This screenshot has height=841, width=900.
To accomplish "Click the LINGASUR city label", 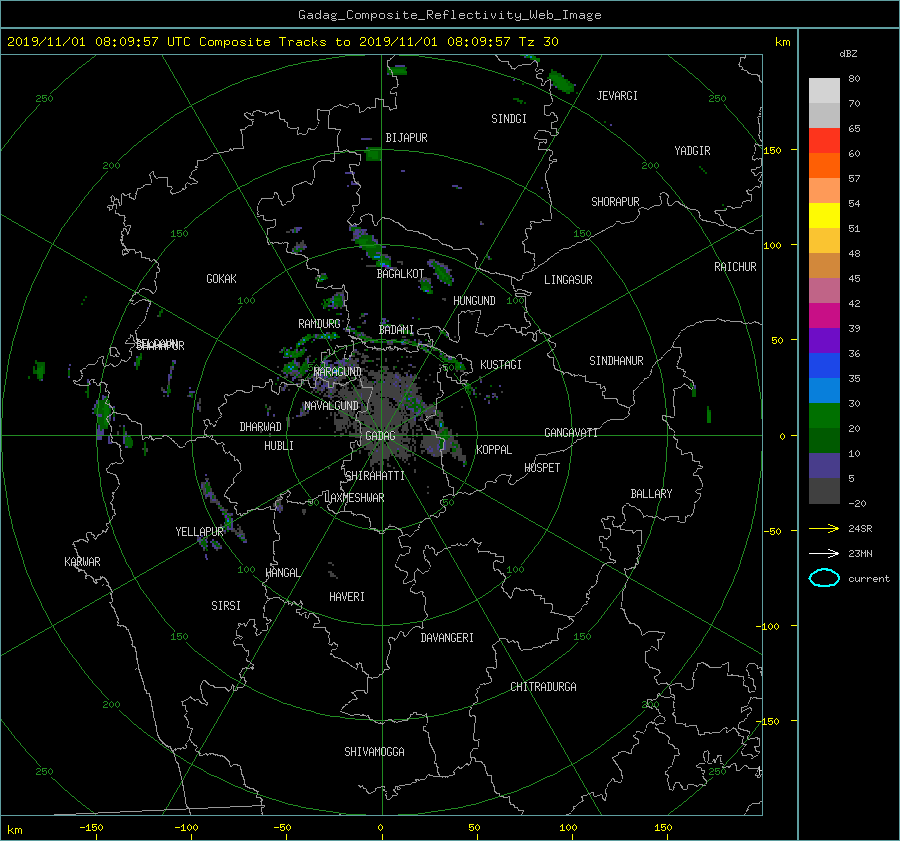I will (568, 280).
